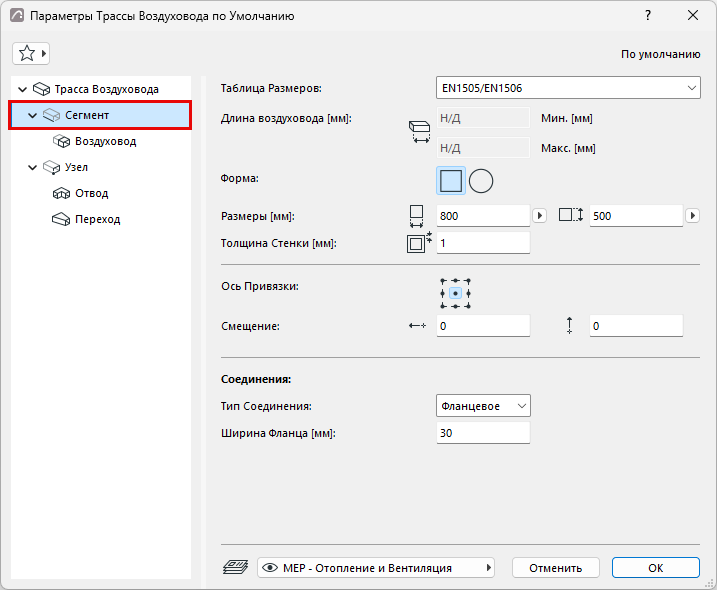Viewport: 717px width, 590px height.
Task: Click the layers icon at the bottom
Action: (x=235, y=567)
